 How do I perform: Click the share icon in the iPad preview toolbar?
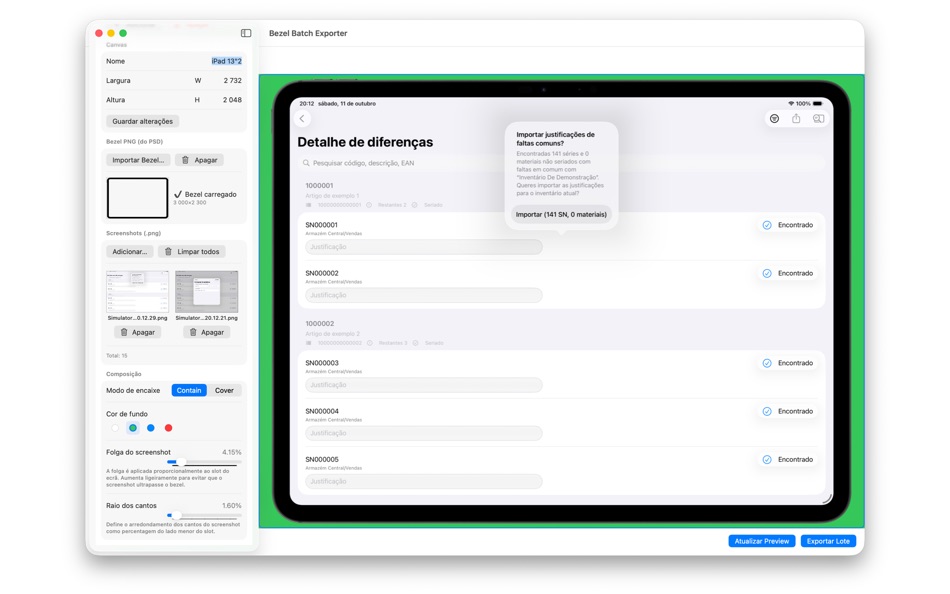point(796,119)
